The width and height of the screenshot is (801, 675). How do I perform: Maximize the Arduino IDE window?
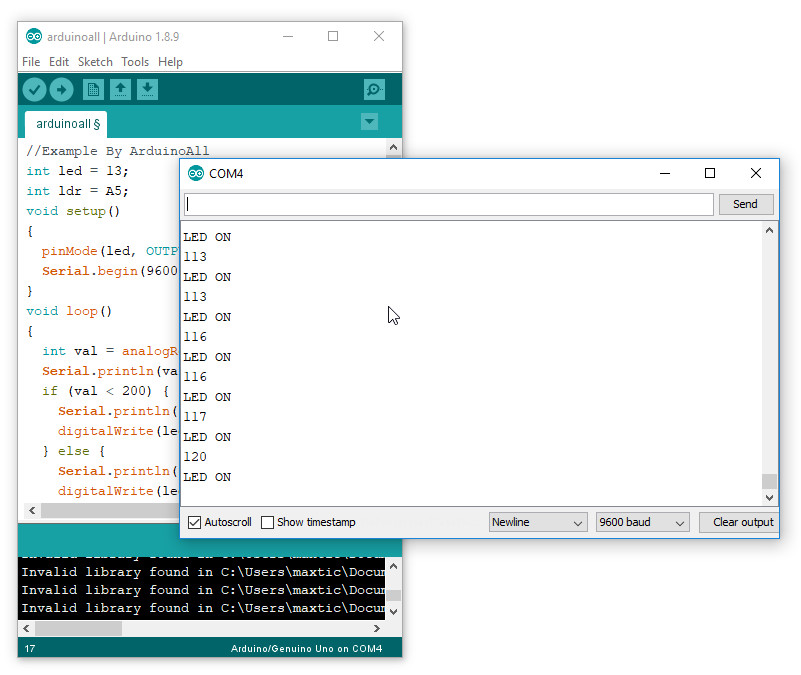333,36
